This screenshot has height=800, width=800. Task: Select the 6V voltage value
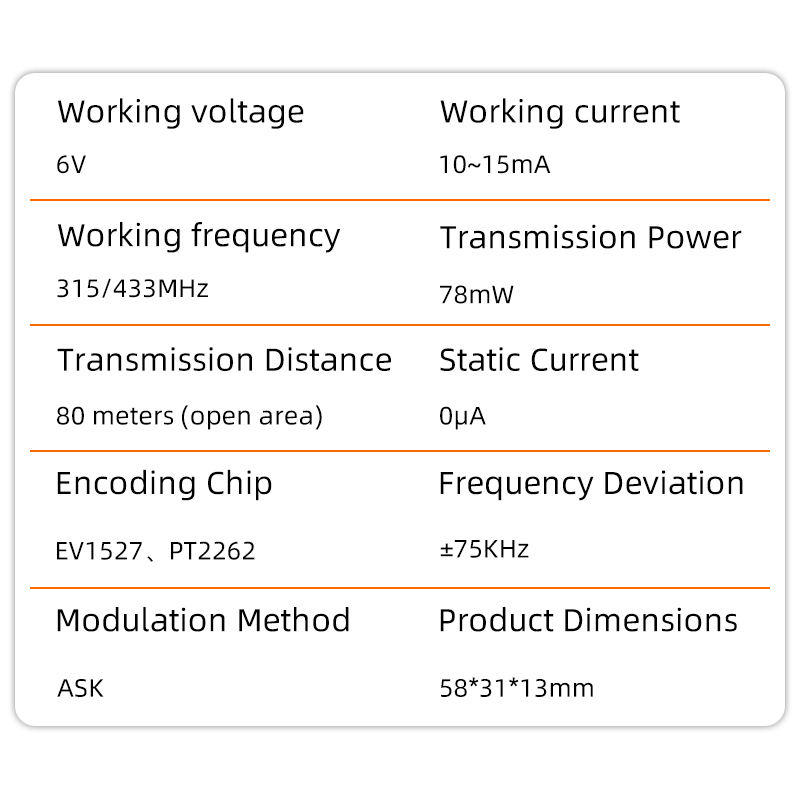pos(72,165)
